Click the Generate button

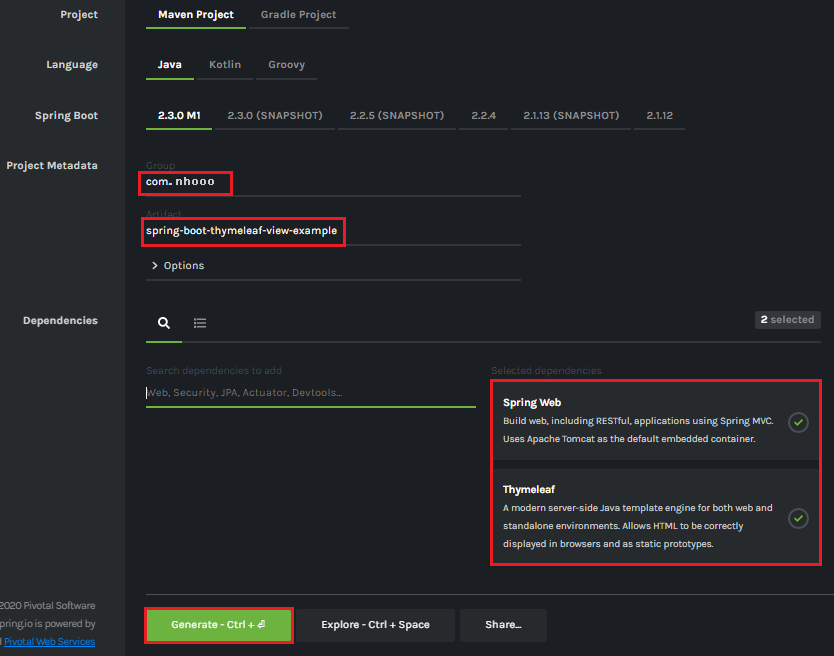pyautogui.click(x=218, y=624)
